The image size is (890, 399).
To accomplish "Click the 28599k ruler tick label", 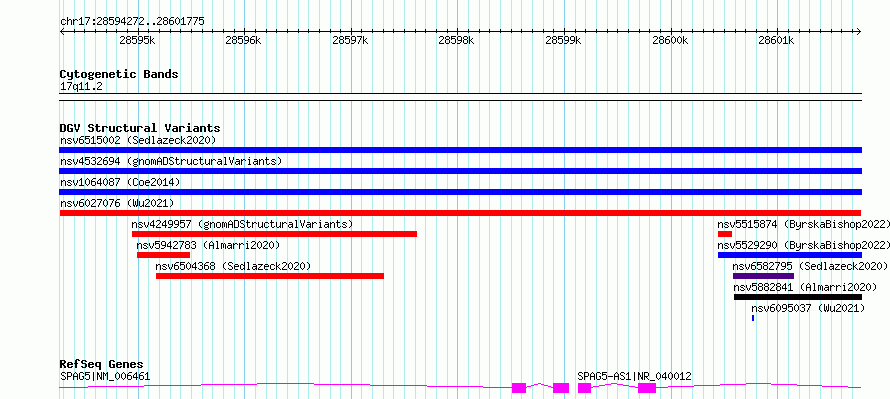I will point(563,40).
